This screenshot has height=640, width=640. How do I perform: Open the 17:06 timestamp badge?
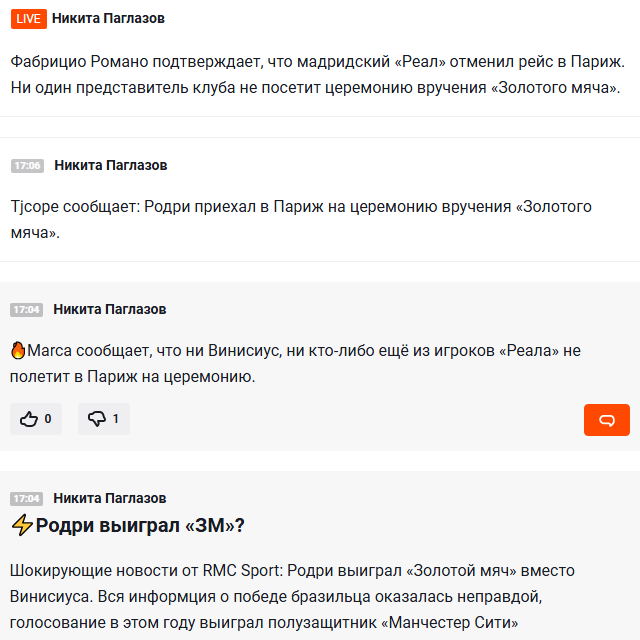pyautogui.click(x=27, y=166)
